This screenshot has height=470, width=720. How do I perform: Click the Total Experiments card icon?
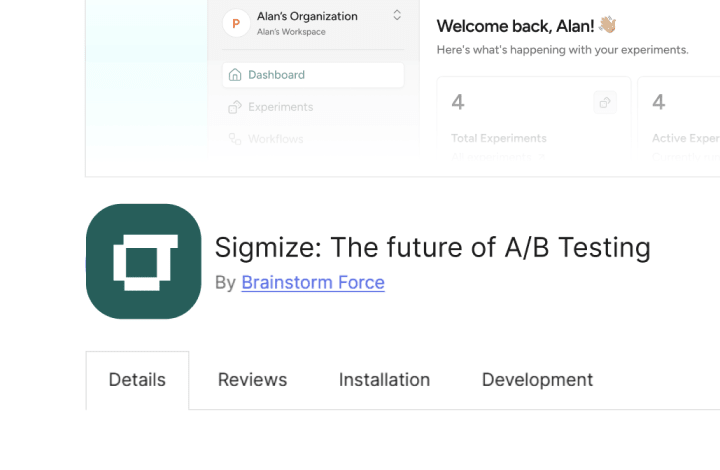[x=605, y=102]
